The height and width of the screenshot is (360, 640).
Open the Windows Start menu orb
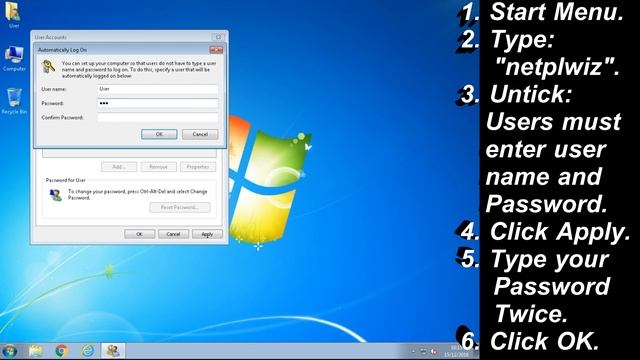(x=9, y=351)
